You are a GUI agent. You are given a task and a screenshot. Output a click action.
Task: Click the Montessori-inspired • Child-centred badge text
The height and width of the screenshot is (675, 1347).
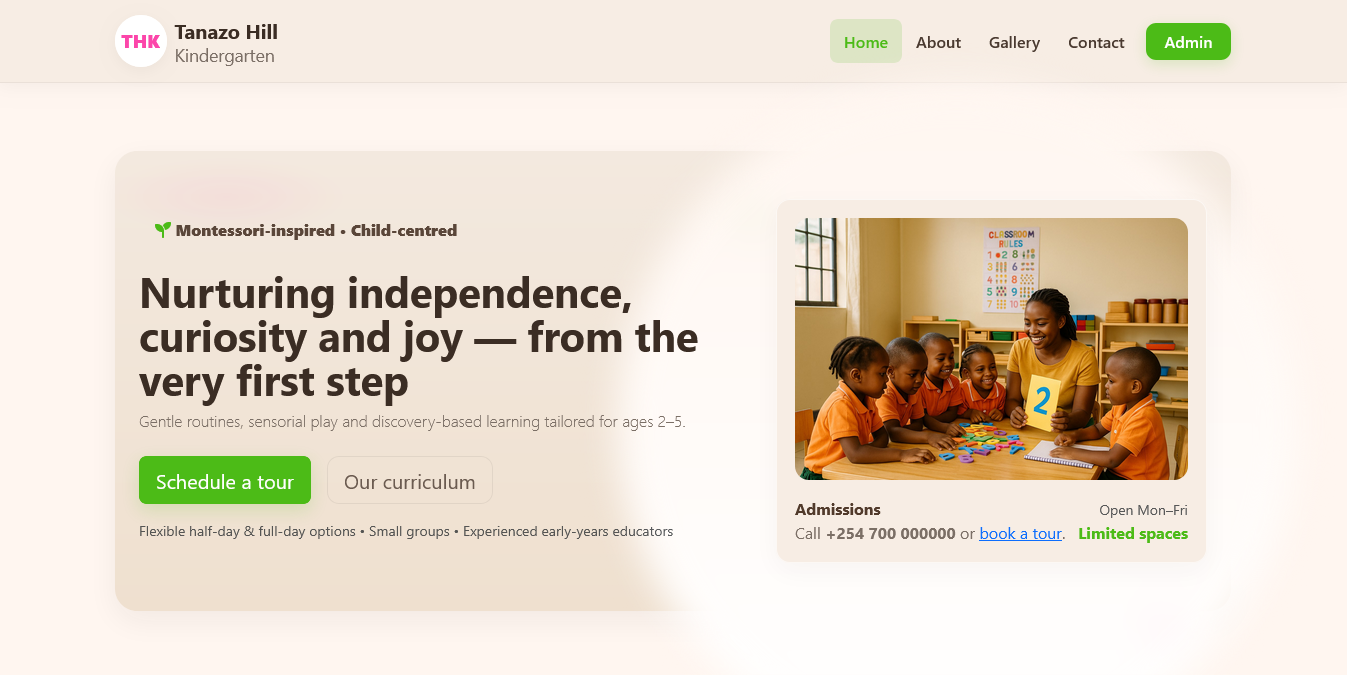click(316, 230)
